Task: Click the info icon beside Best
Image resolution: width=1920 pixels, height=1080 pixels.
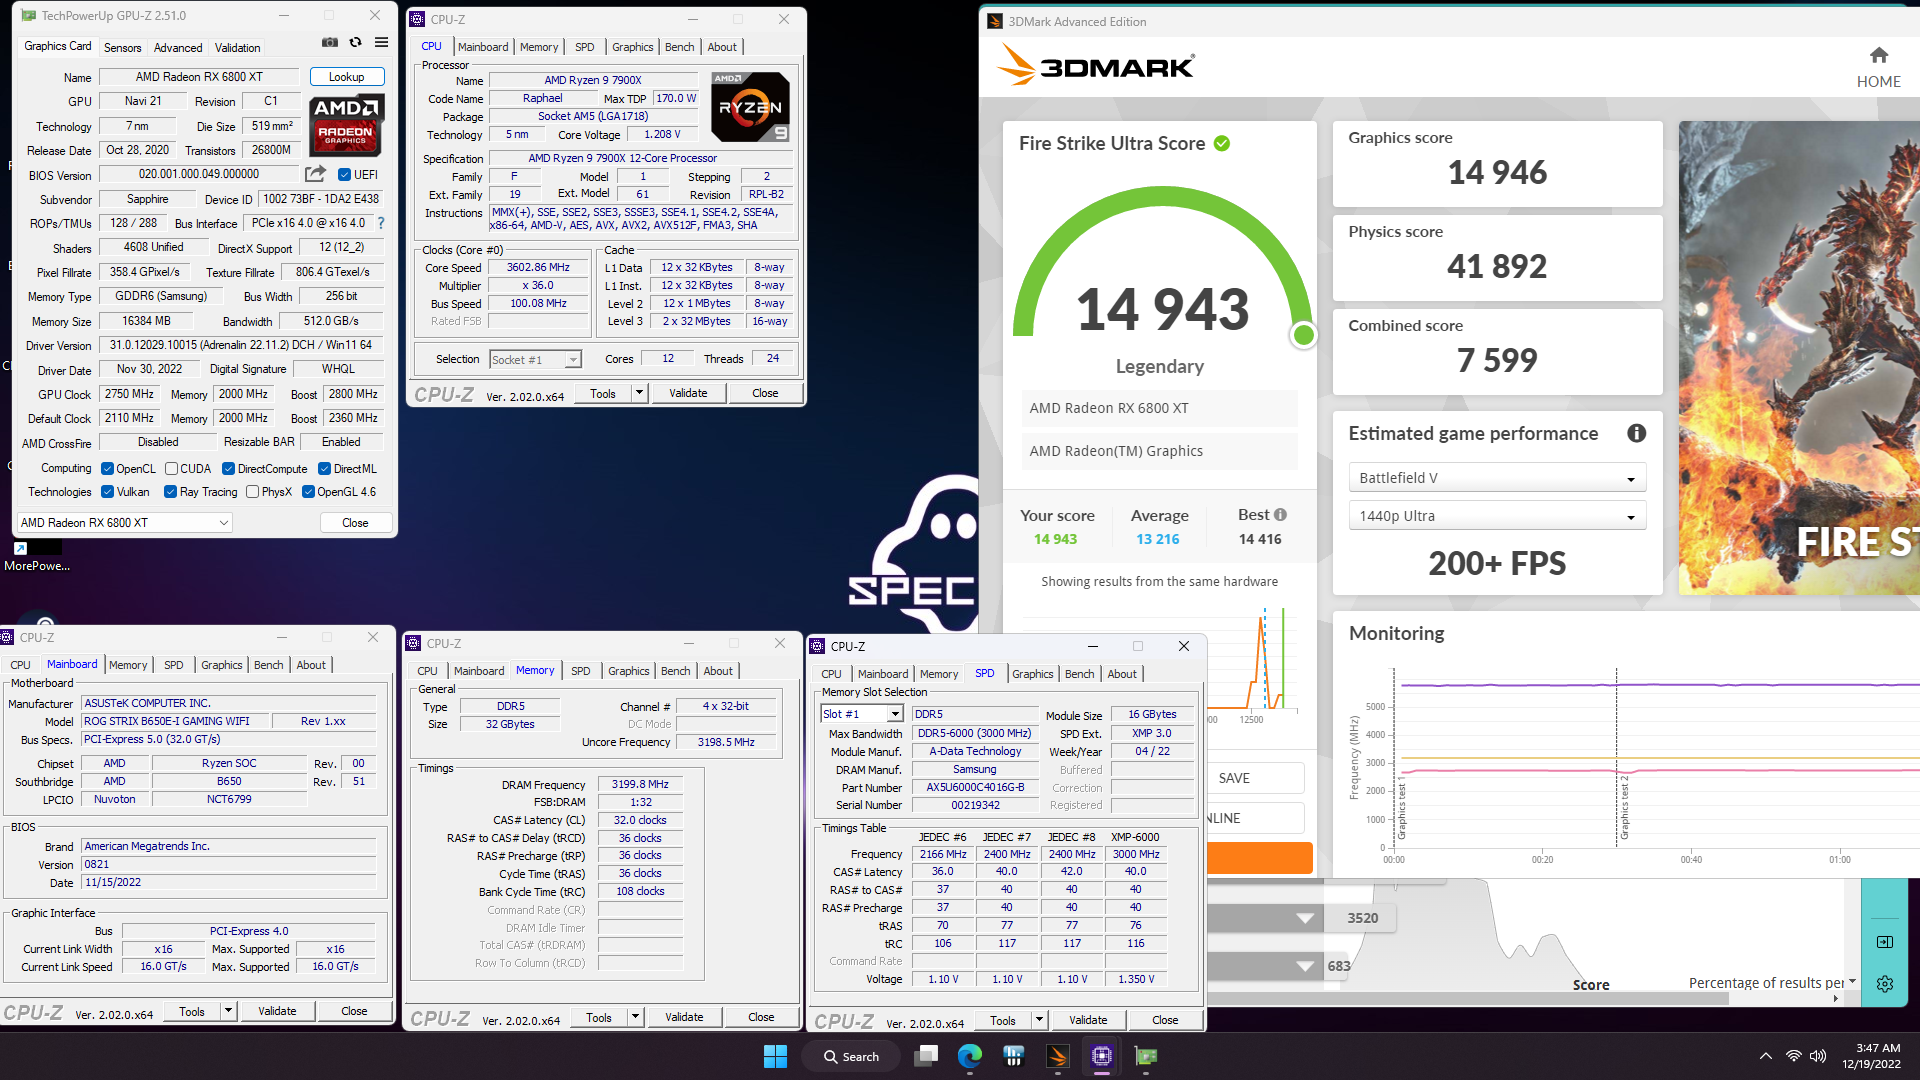Action: click(1280, 515)
